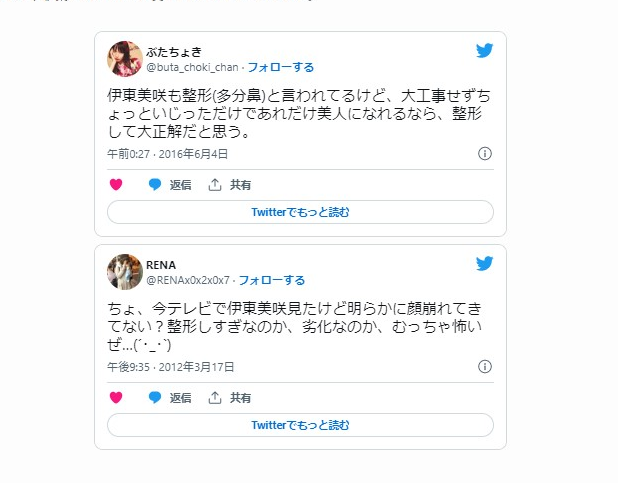Click the @buta_choki_chan handle
The width and height of the screenshot is (618, 483).
pos(192,67)
